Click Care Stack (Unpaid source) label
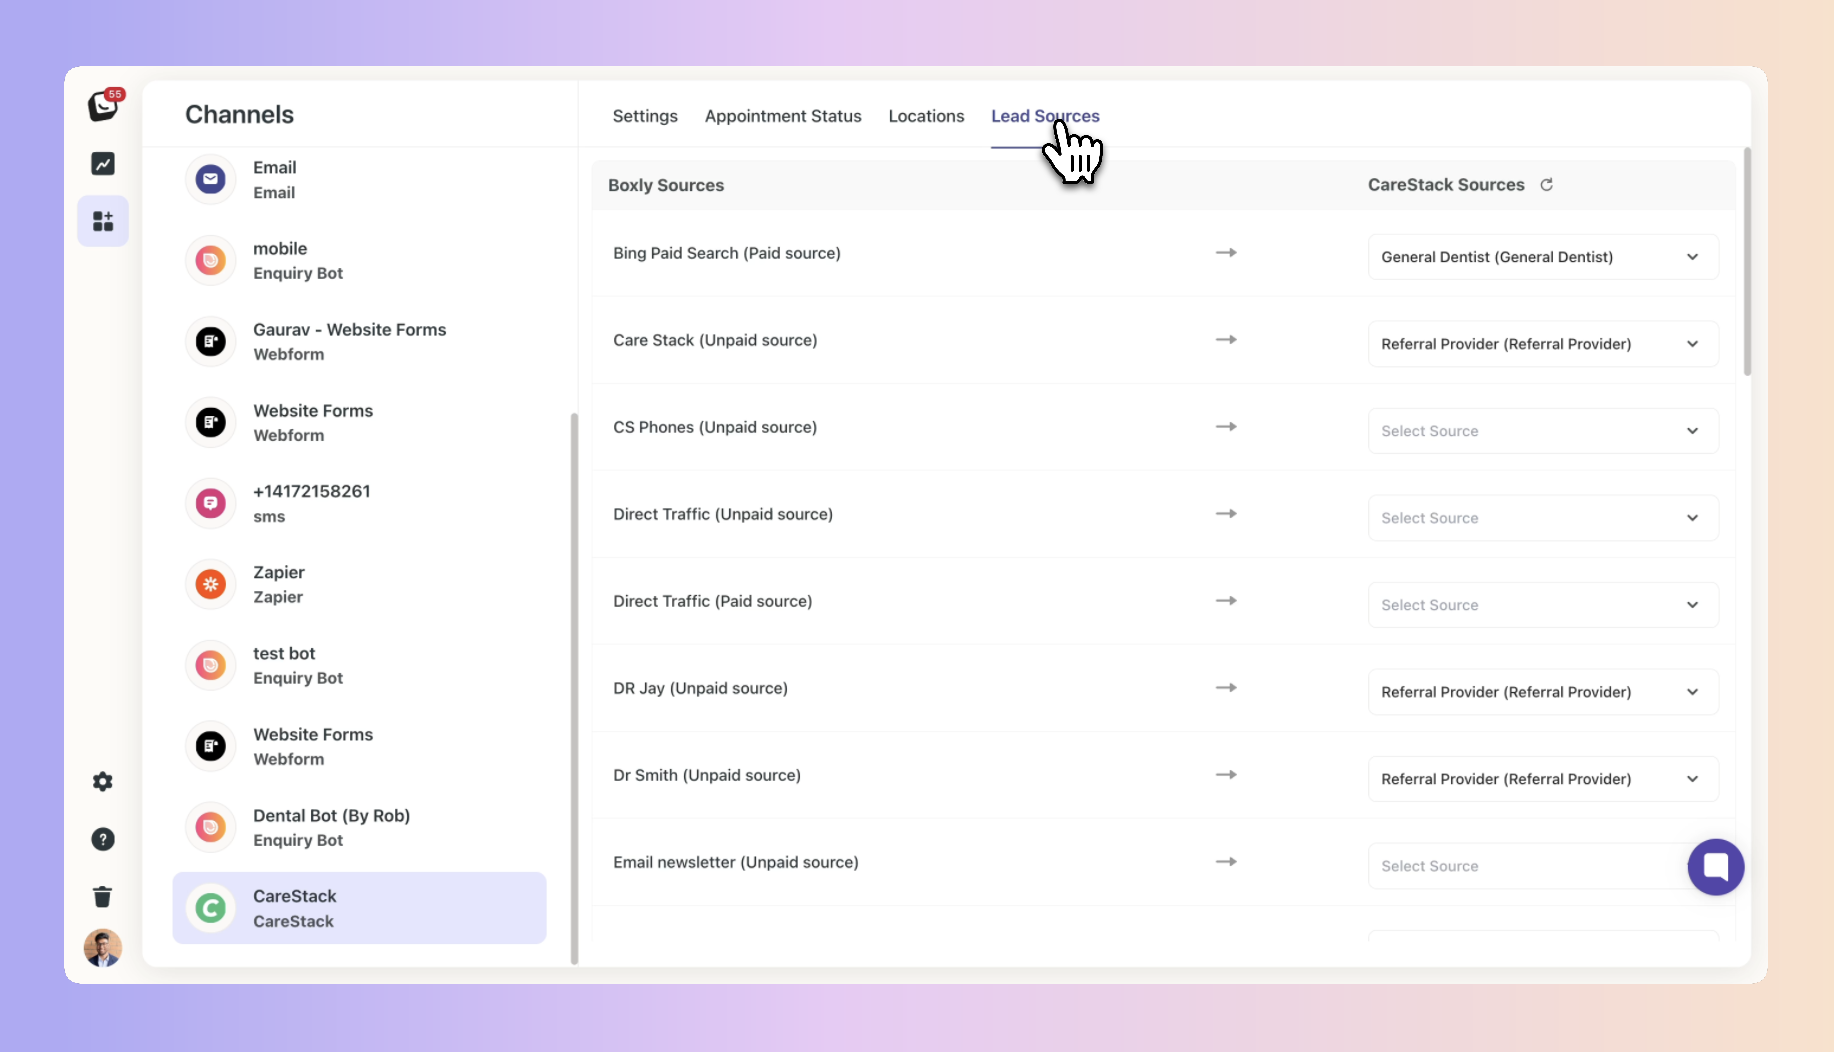Screen dimensions: 1834x1052 click(x=715, y=340)
